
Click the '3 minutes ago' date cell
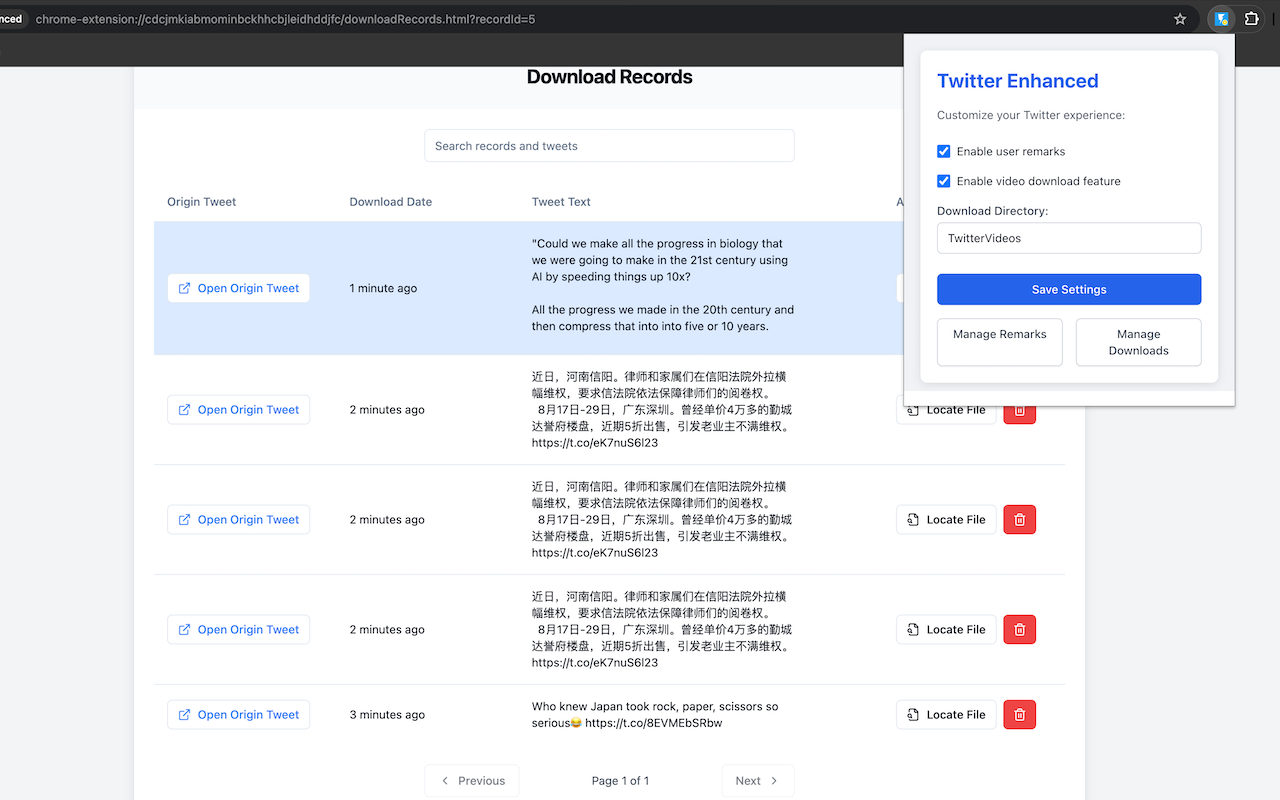pos(387,715)
